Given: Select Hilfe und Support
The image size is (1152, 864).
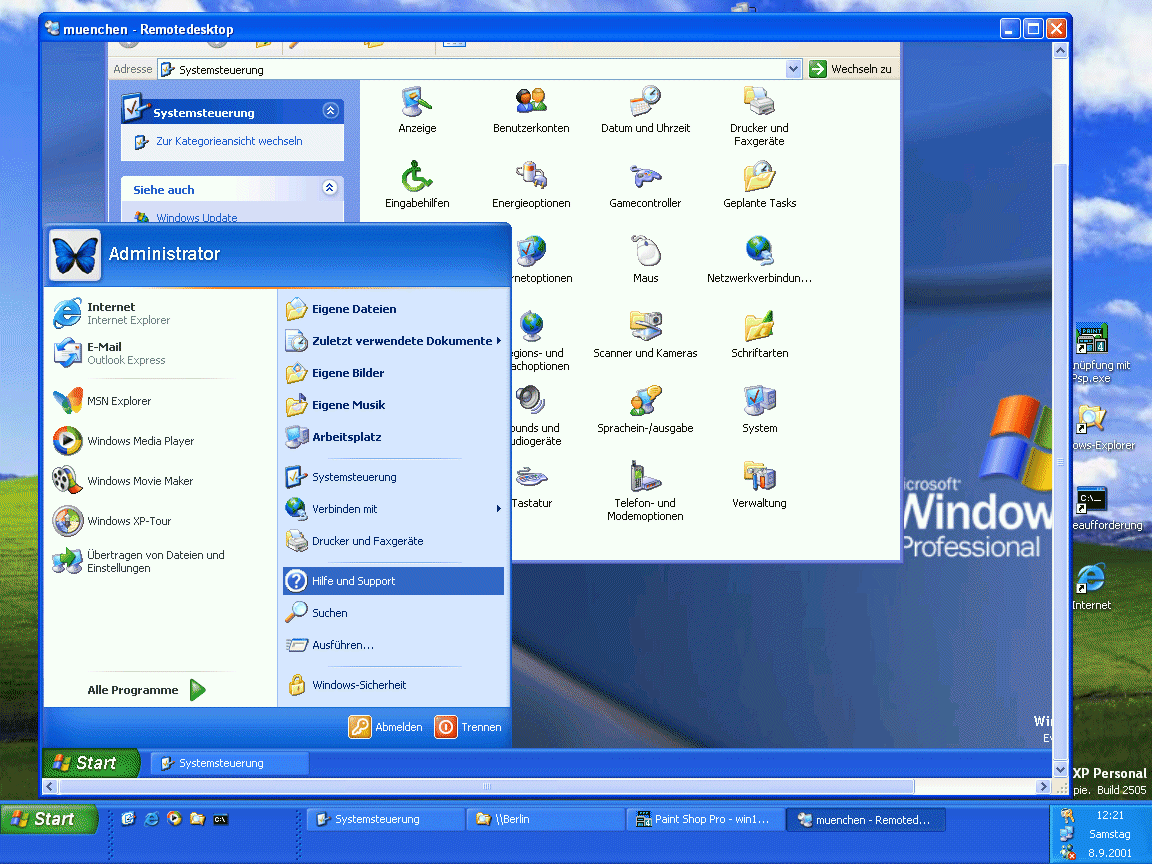Looking at the screenshot, I should click(x=393, y=581).
